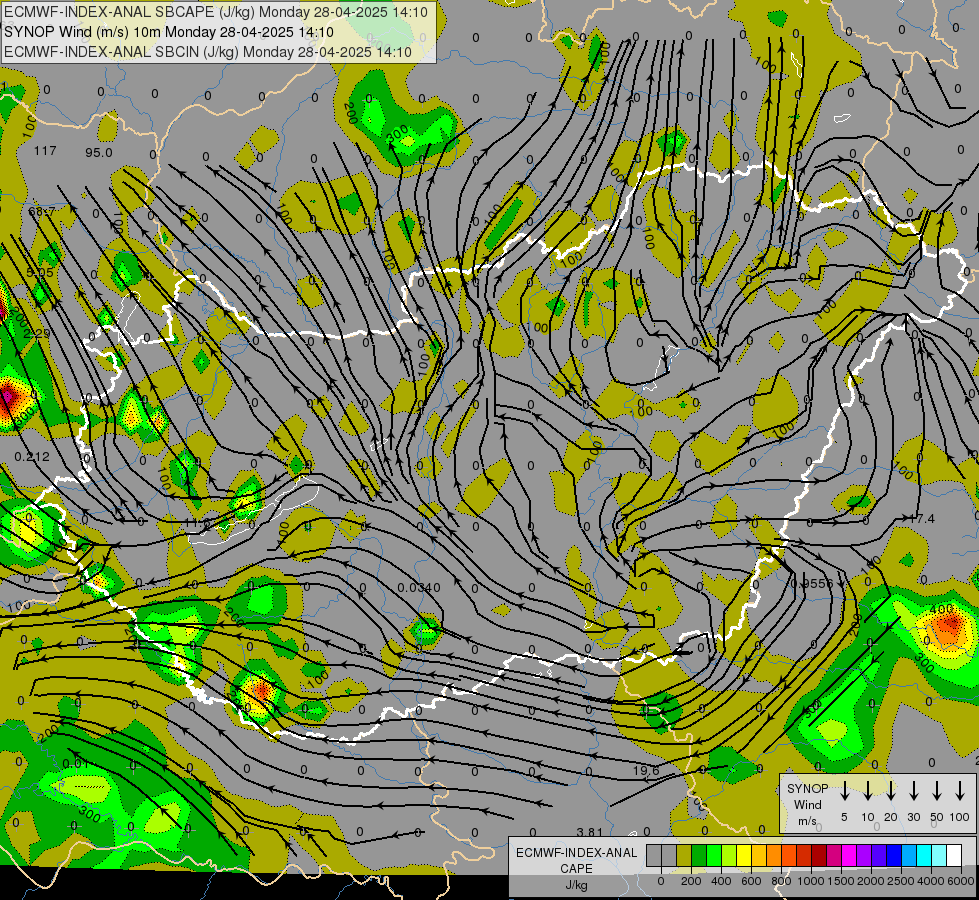Click the SBCIN title line in header

click(x=208, y=52)
